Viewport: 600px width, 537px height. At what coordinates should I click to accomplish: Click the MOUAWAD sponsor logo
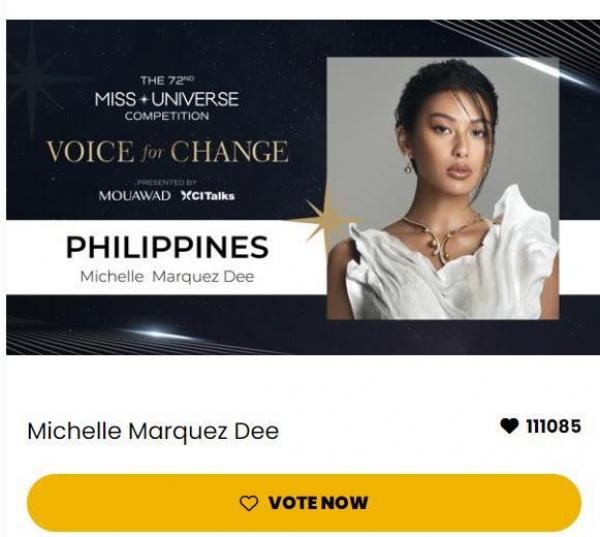pos(135,196)
